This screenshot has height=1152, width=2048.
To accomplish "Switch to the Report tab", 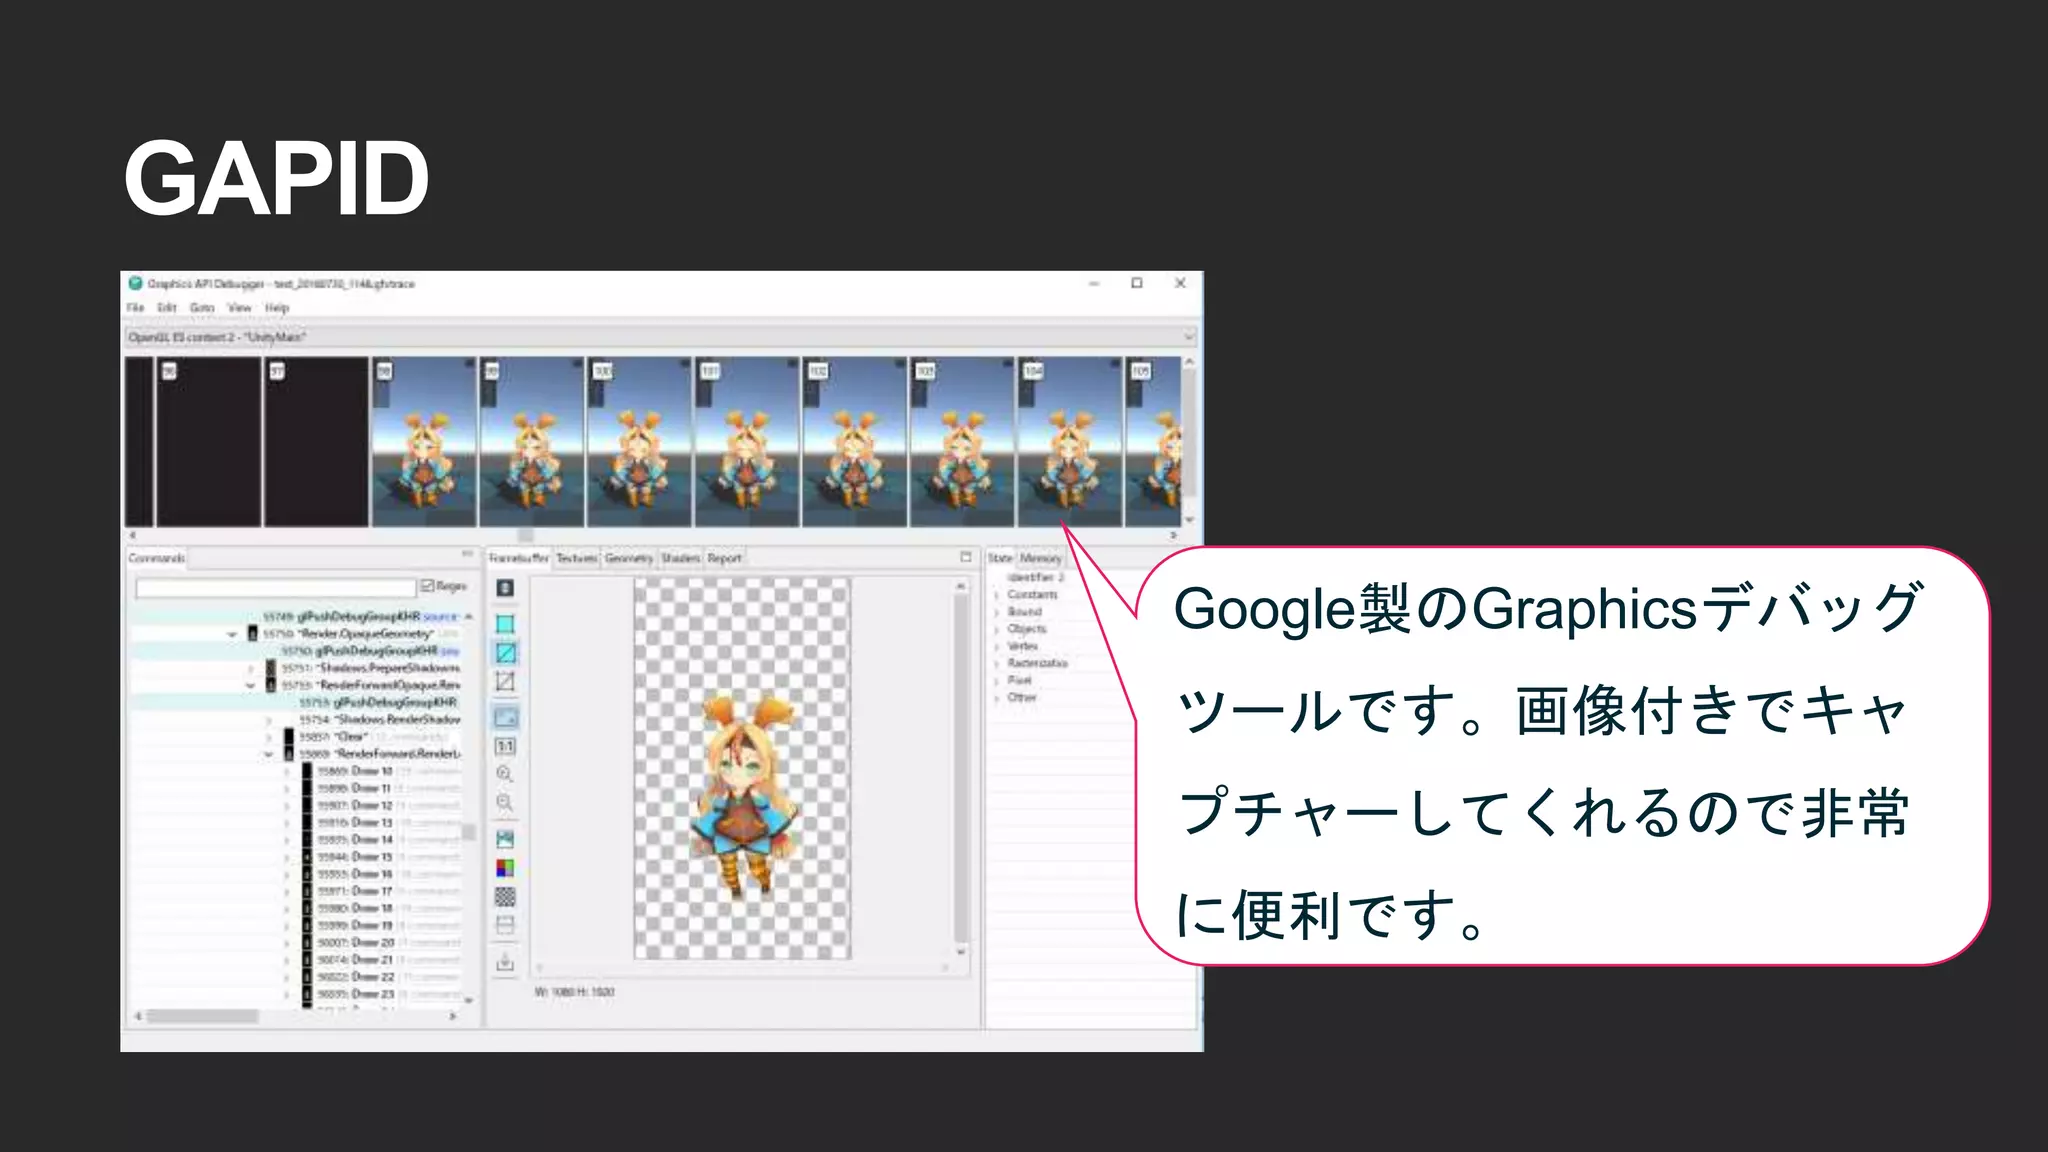I will point(725,558).
